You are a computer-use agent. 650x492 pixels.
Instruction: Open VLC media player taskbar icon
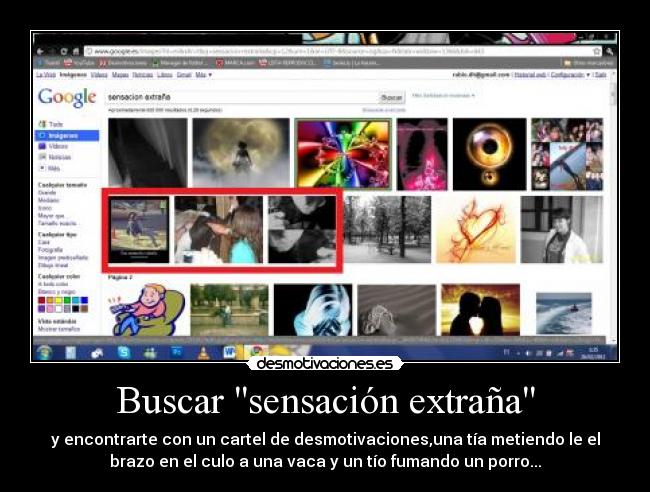click(203, 353)
